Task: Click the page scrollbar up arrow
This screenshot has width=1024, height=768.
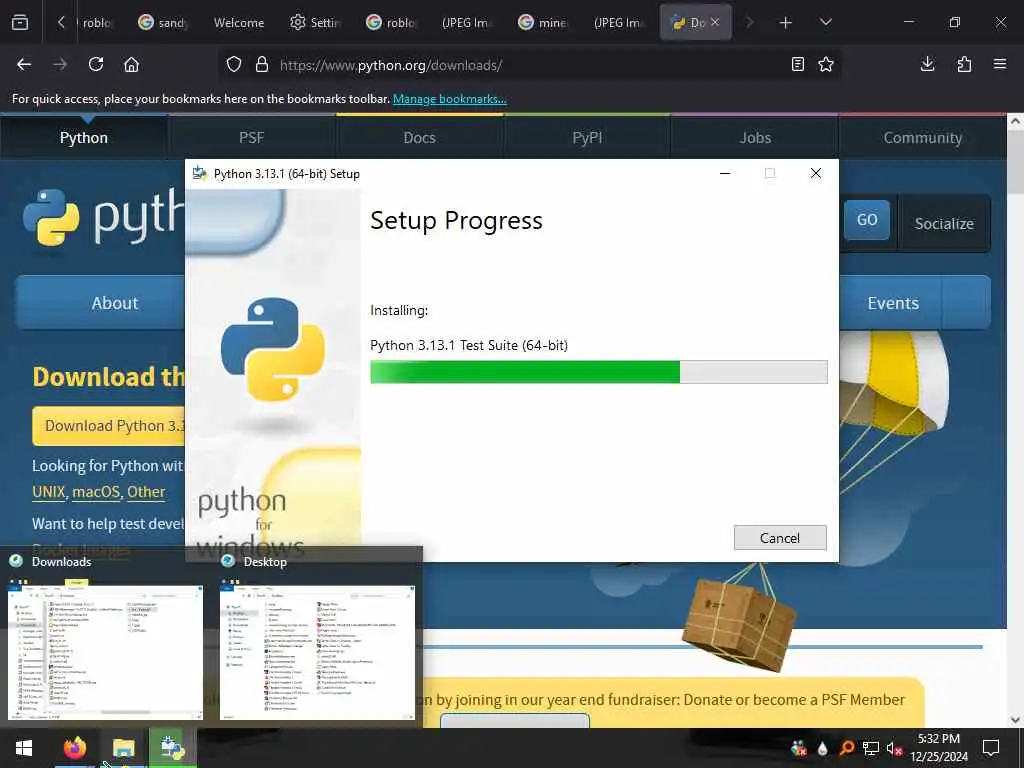Action: pos(1015,121)
